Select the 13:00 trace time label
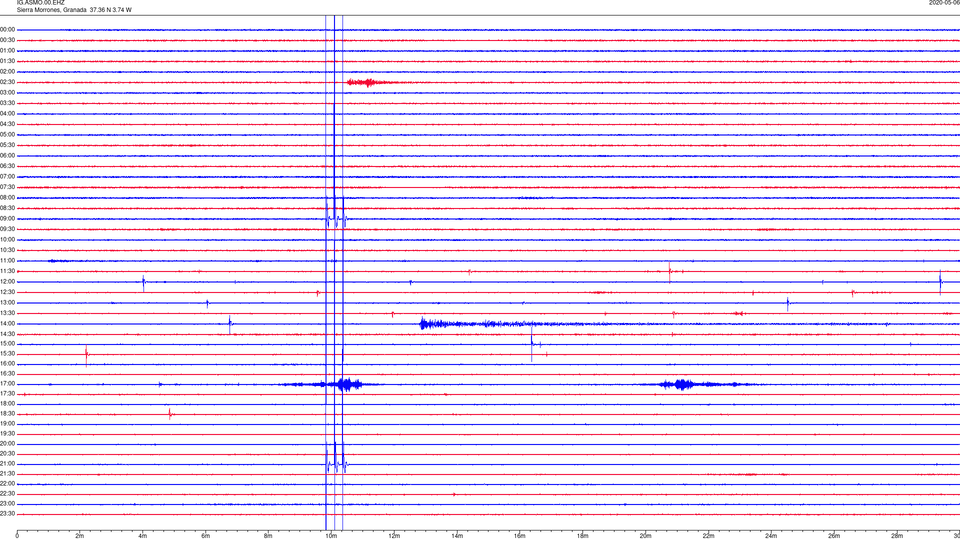960x540 pixels. pos(7,302)
